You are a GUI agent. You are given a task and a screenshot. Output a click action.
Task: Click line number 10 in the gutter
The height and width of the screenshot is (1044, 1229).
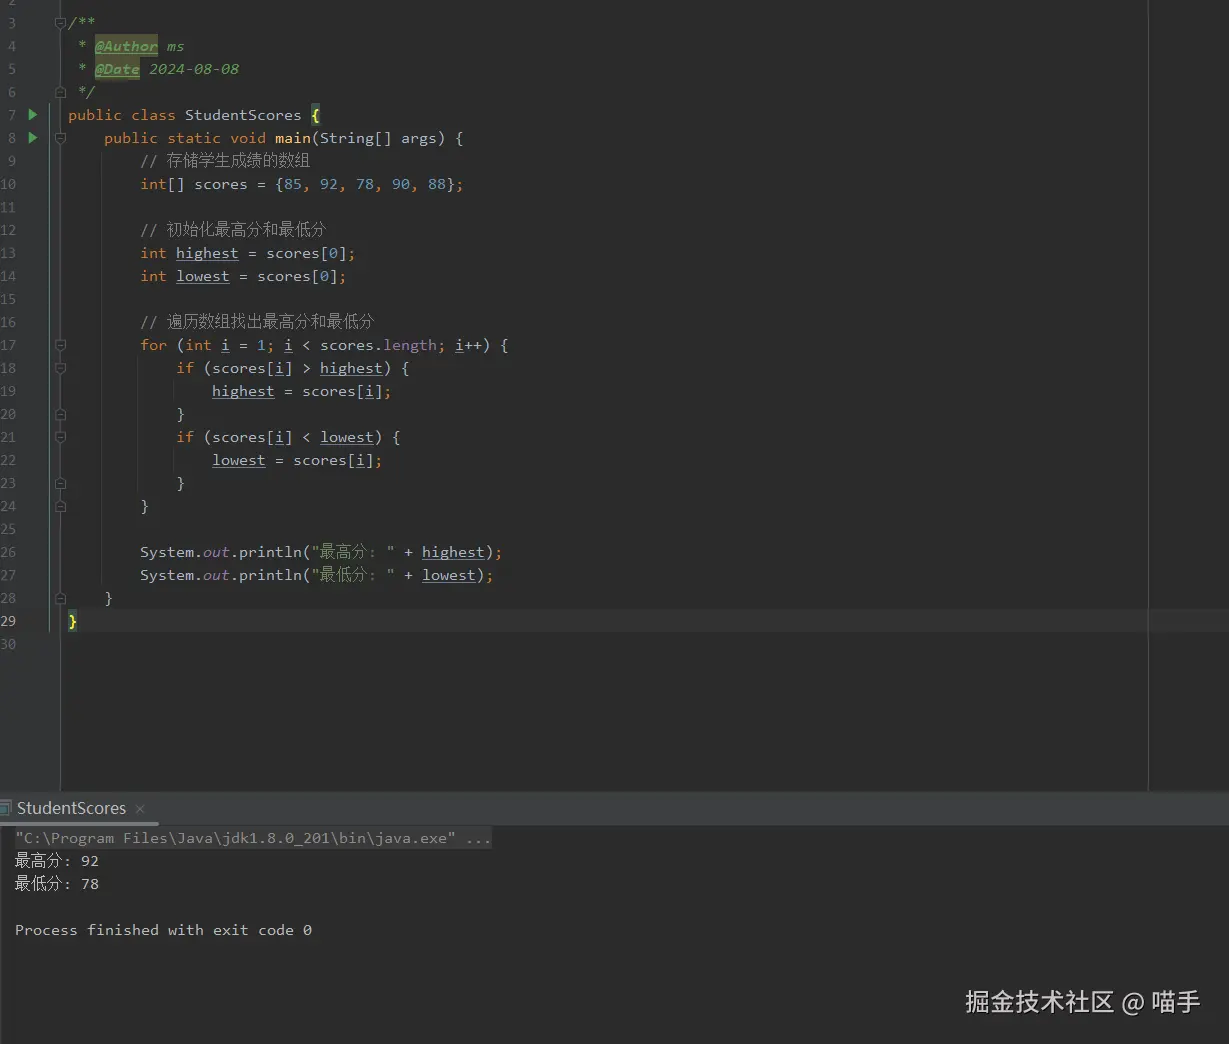click(x=8, y=184)
